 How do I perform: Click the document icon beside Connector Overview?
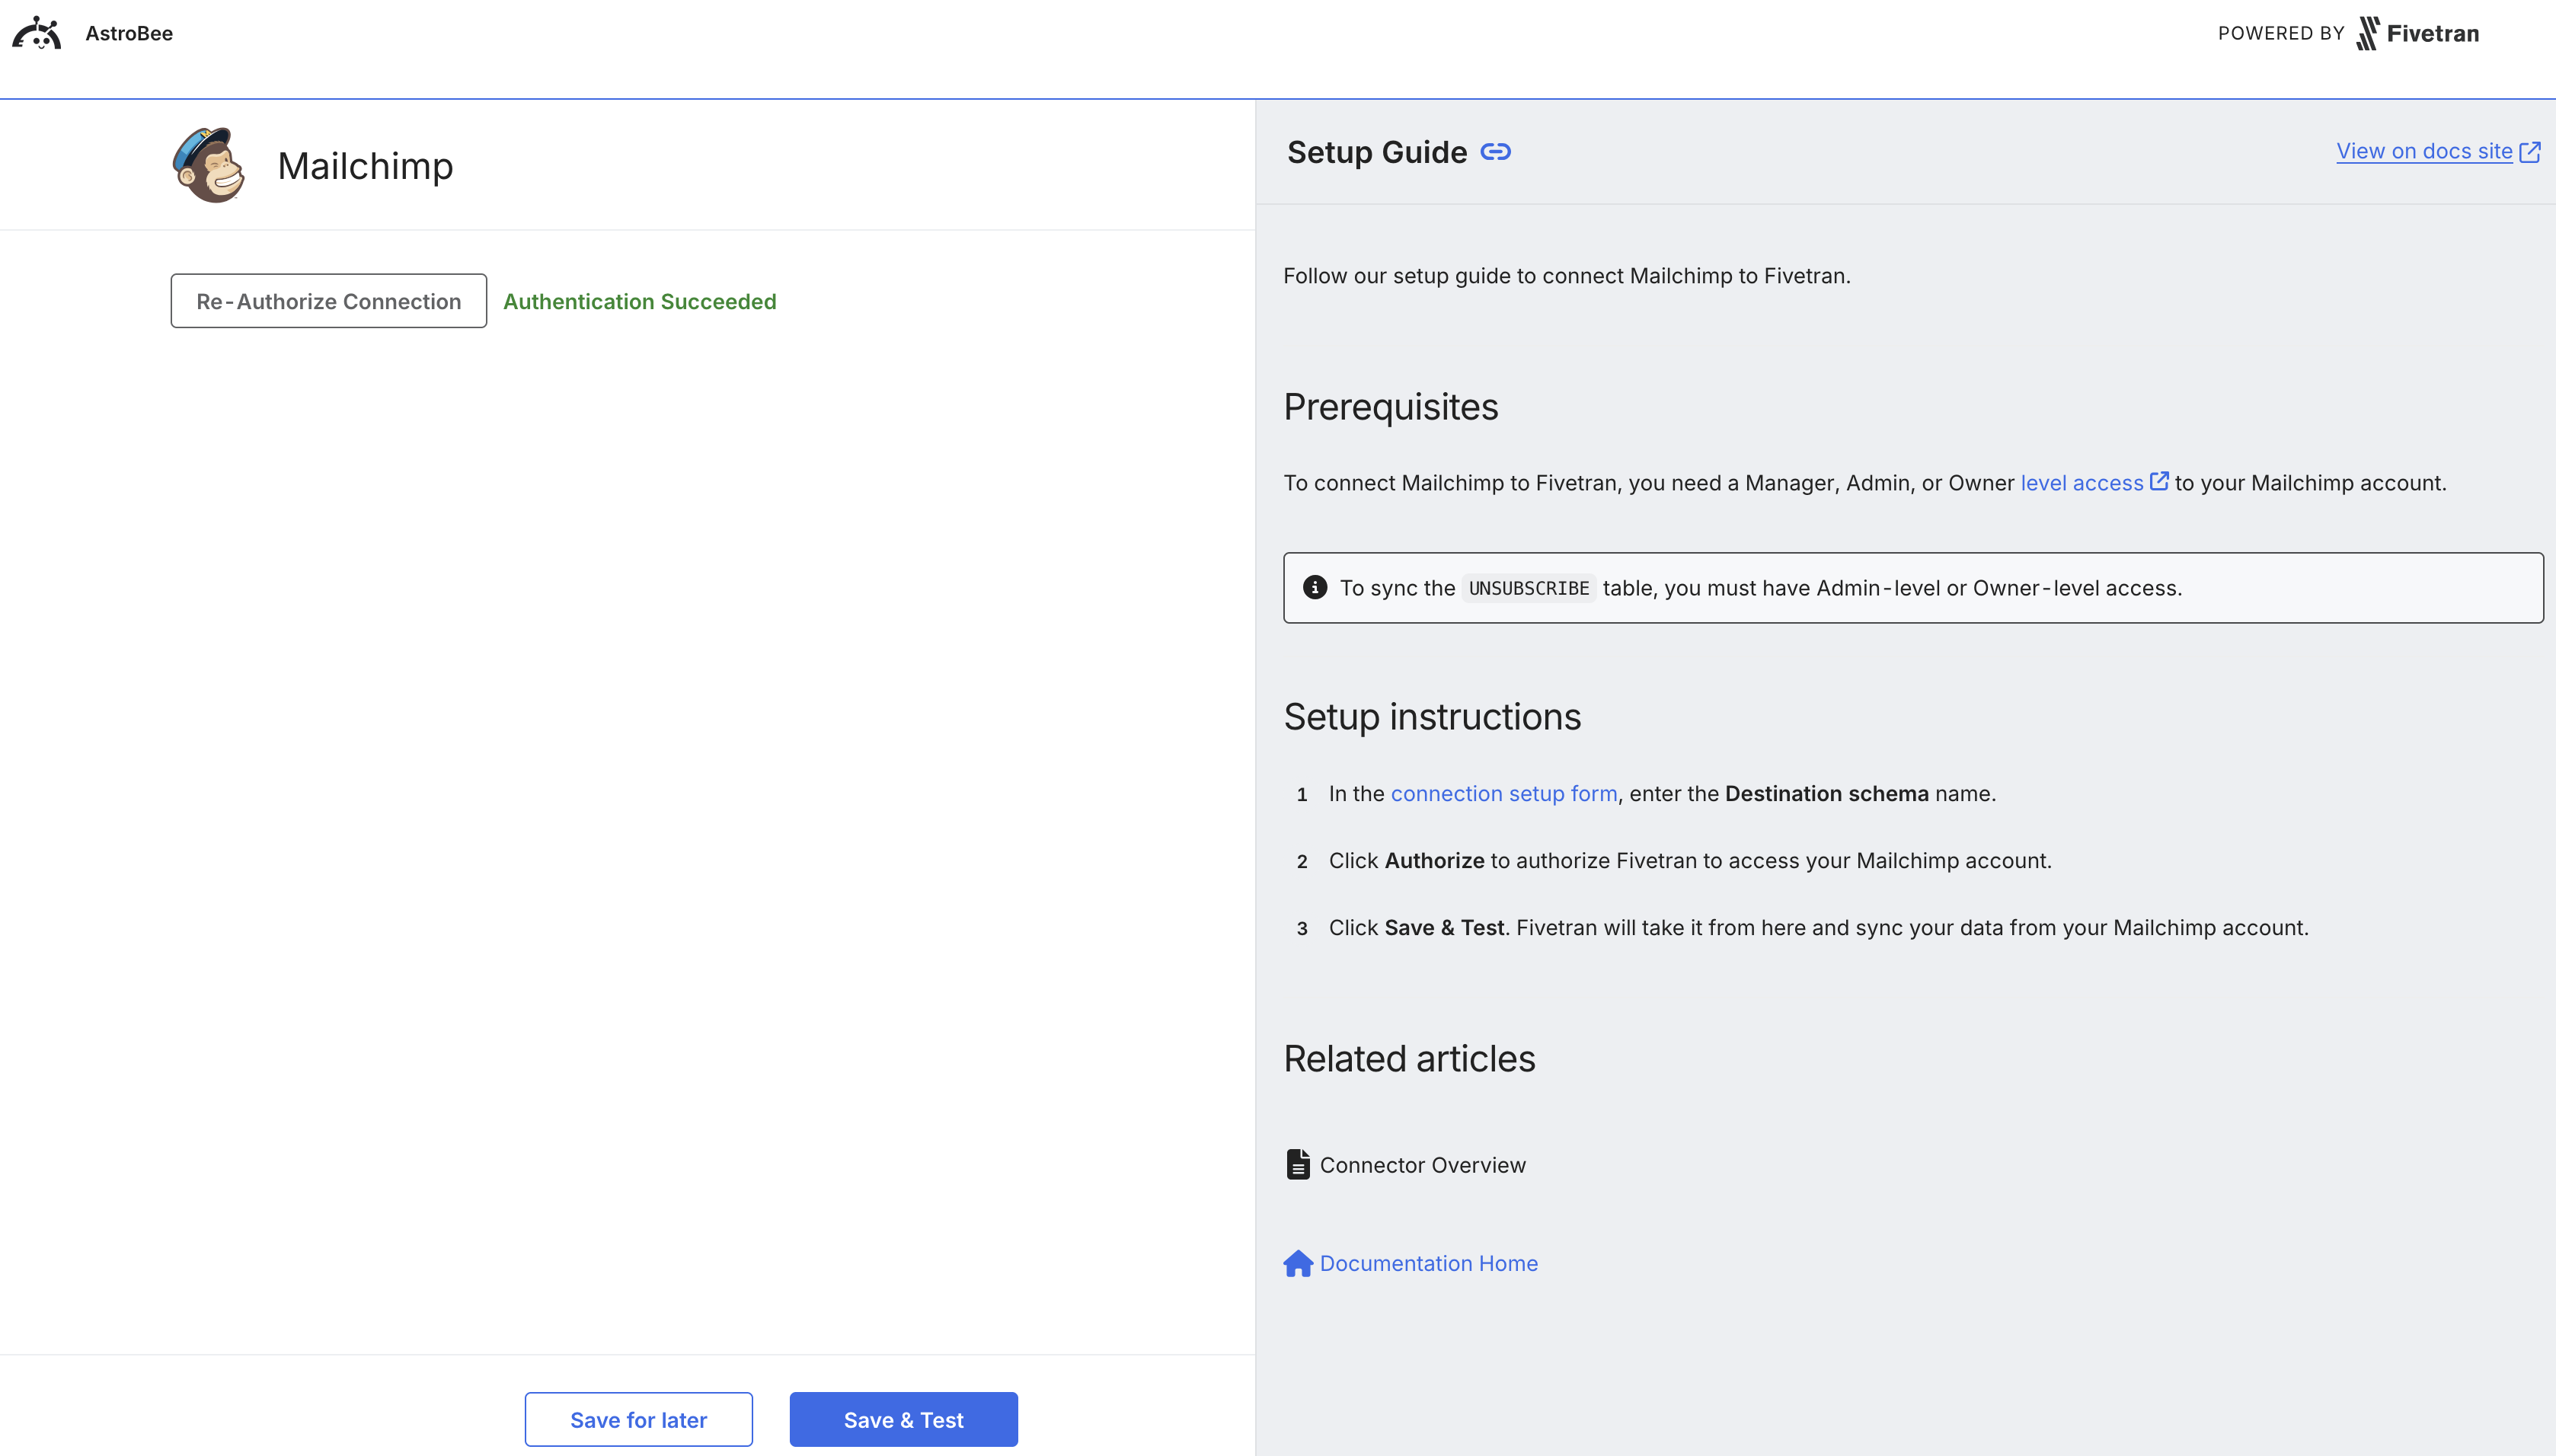tap(1298, 1163)
